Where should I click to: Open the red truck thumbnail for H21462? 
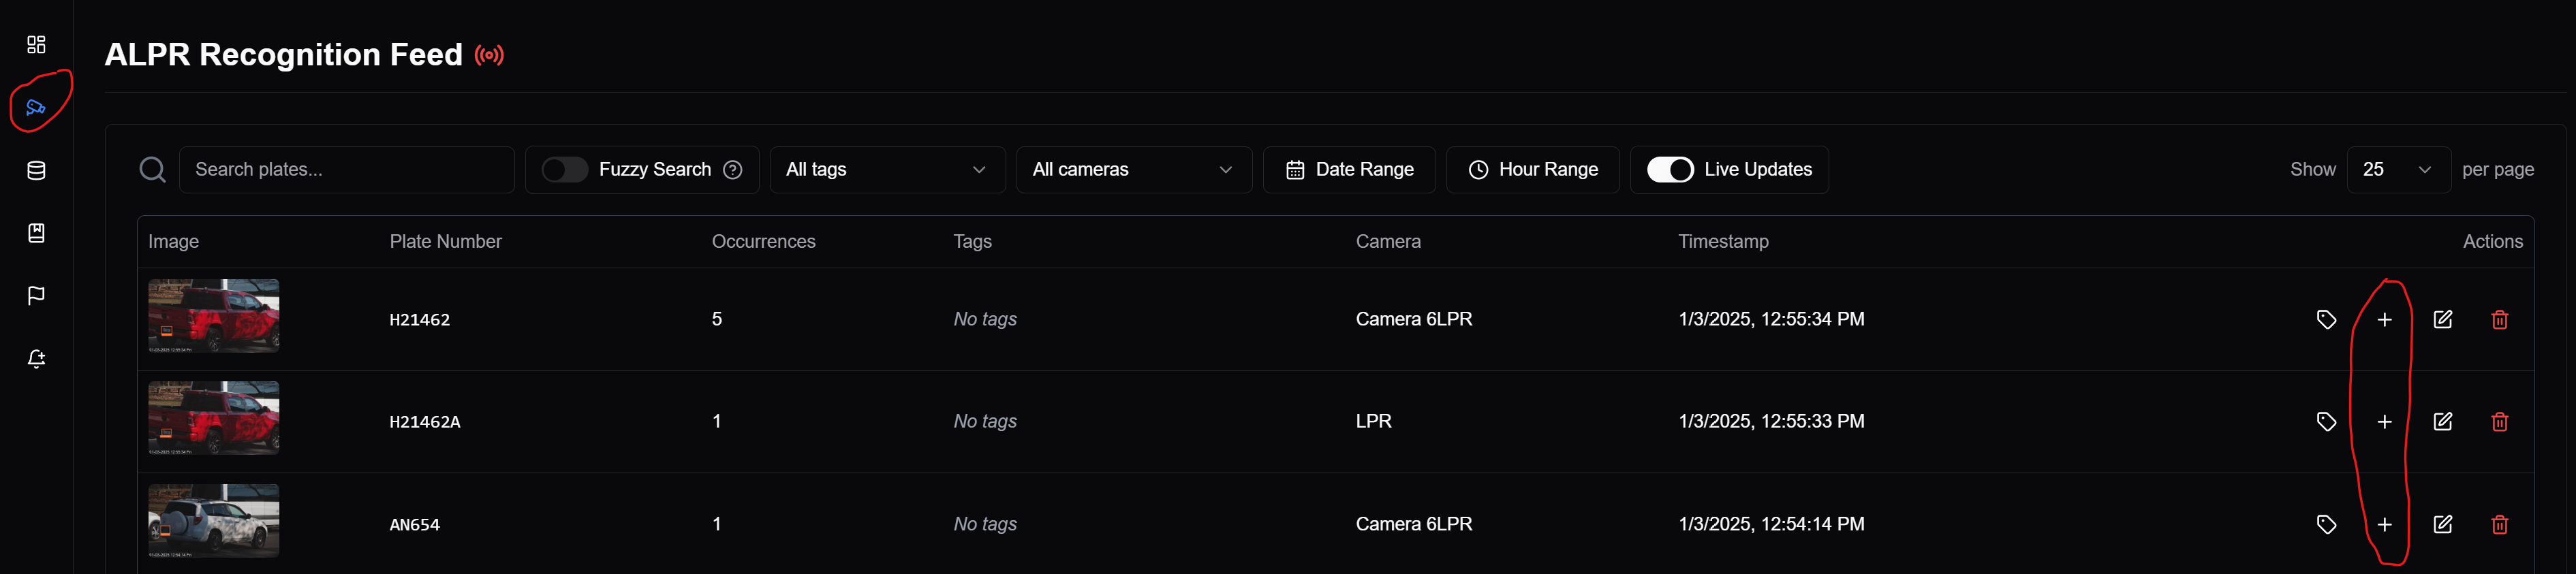(x=214, y=316)
